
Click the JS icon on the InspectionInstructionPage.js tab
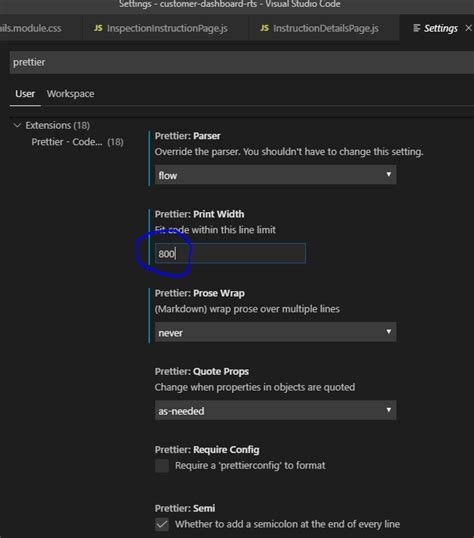(x=98, y=28)
